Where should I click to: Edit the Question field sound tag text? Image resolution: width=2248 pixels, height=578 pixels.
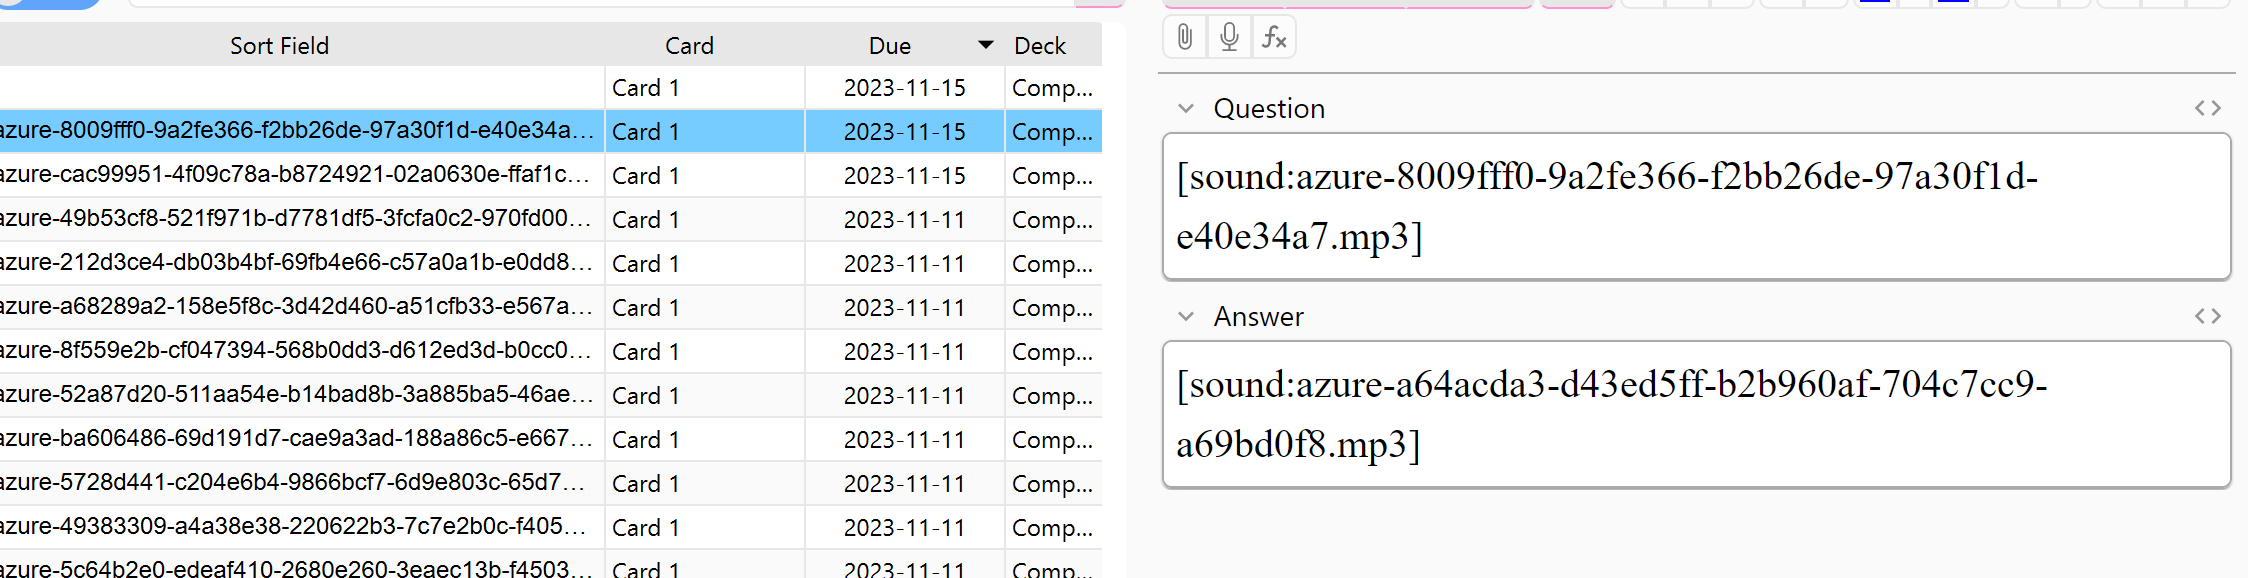(x=1600, y=205)
